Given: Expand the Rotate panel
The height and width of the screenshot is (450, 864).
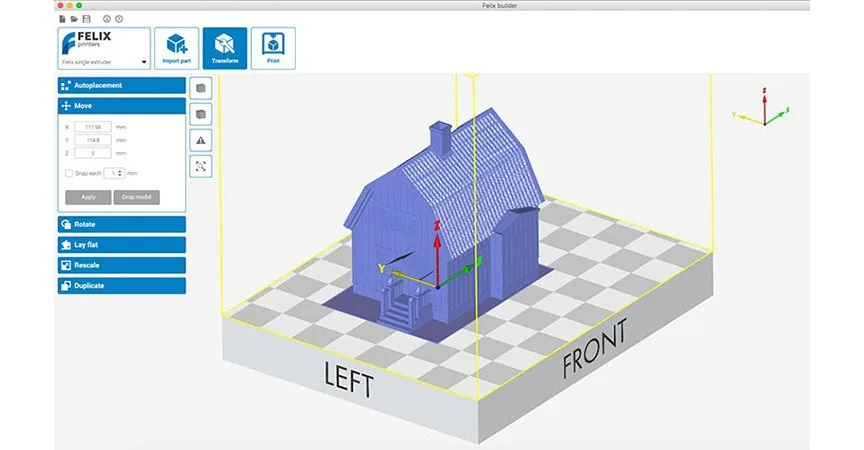Looking at the screenshot, I should pyautogui.click(x=122, y=224).
